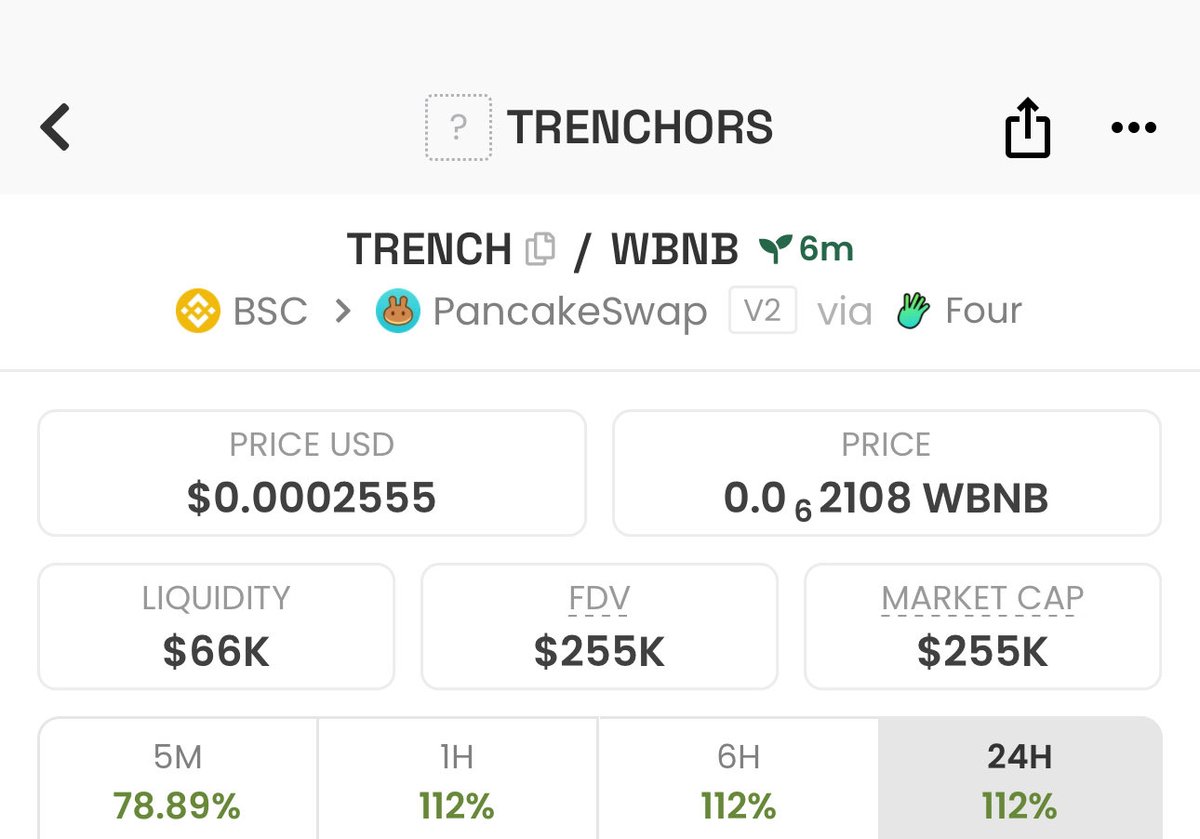Open the share sheet icon

[x=1027, y=129]
